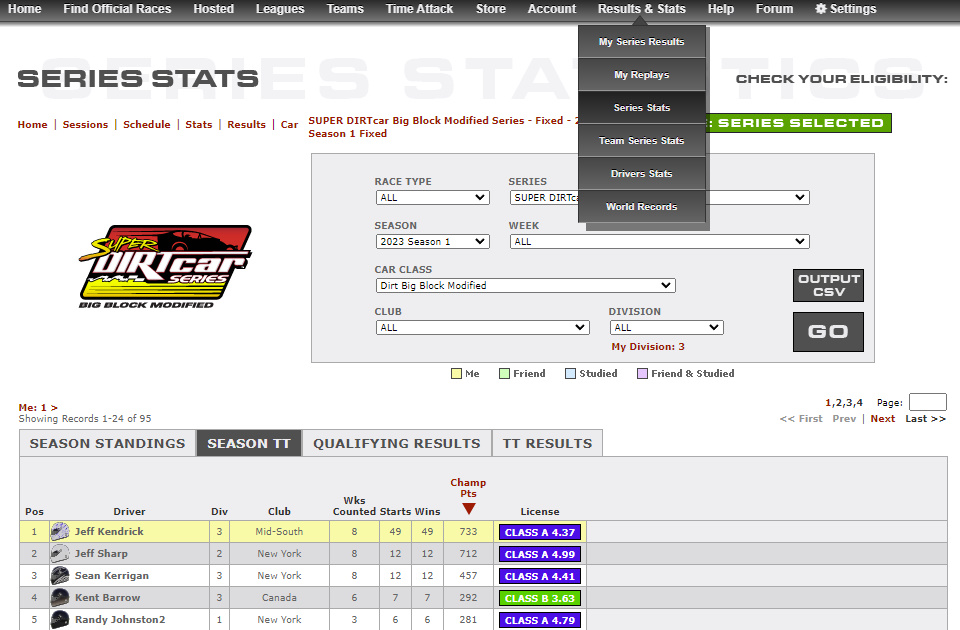Image resolution: width=960 pixels, height=630 pixels.
Task: Click the Super DIRTcar Series logo
Action: tap(165, 266)
